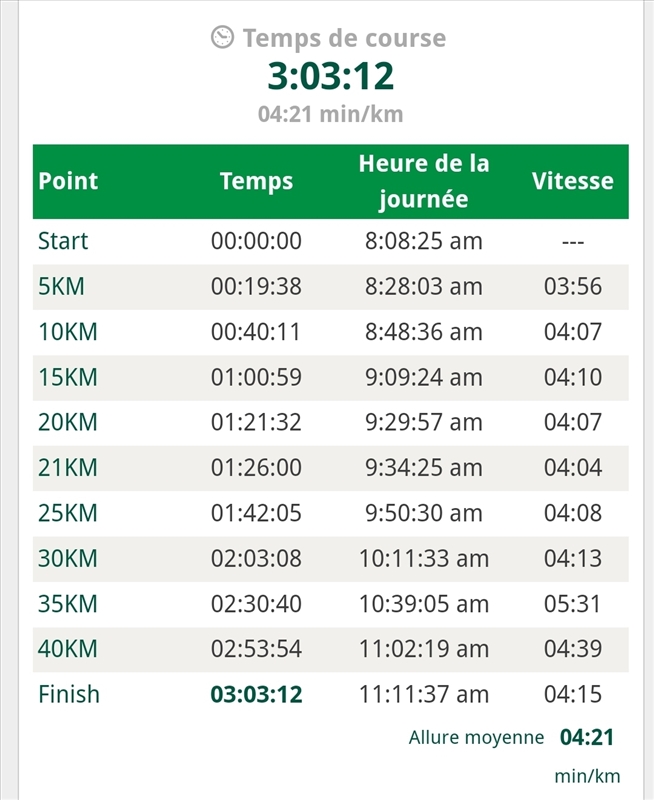Screen dimensions: 654x800
Task: Select the 20KM split label
Action: coord(68,422)
